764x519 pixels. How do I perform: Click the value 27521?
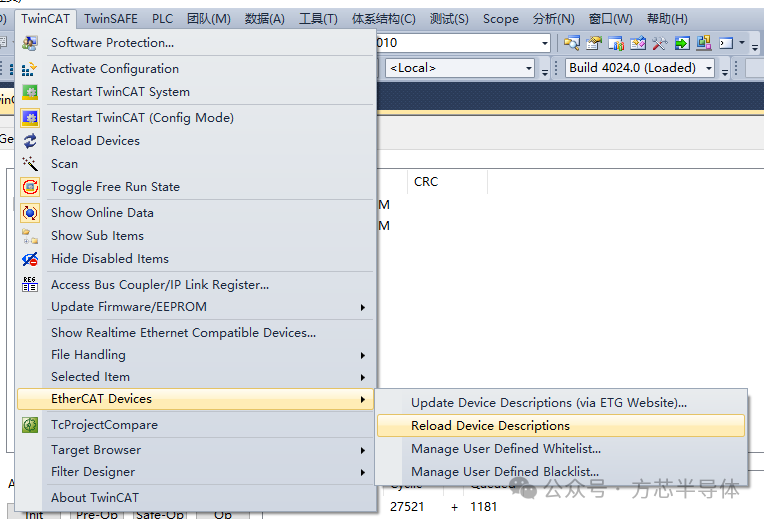407,507
